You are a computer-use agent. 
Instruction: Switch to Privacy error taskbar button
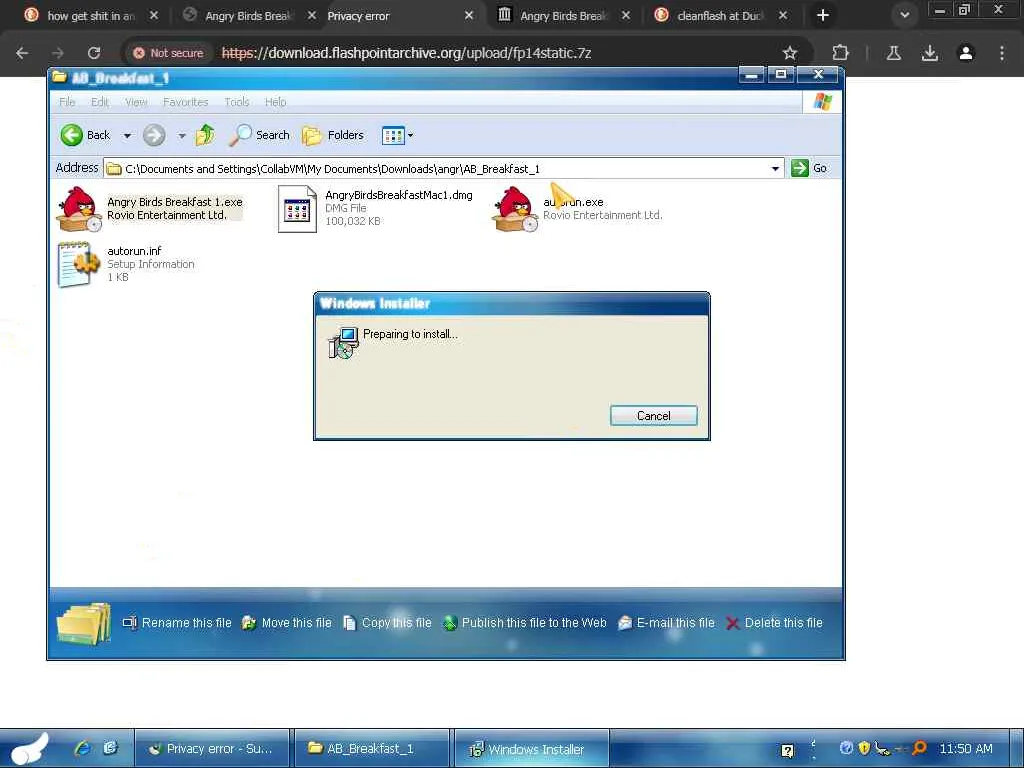click(x=212, y=748)
